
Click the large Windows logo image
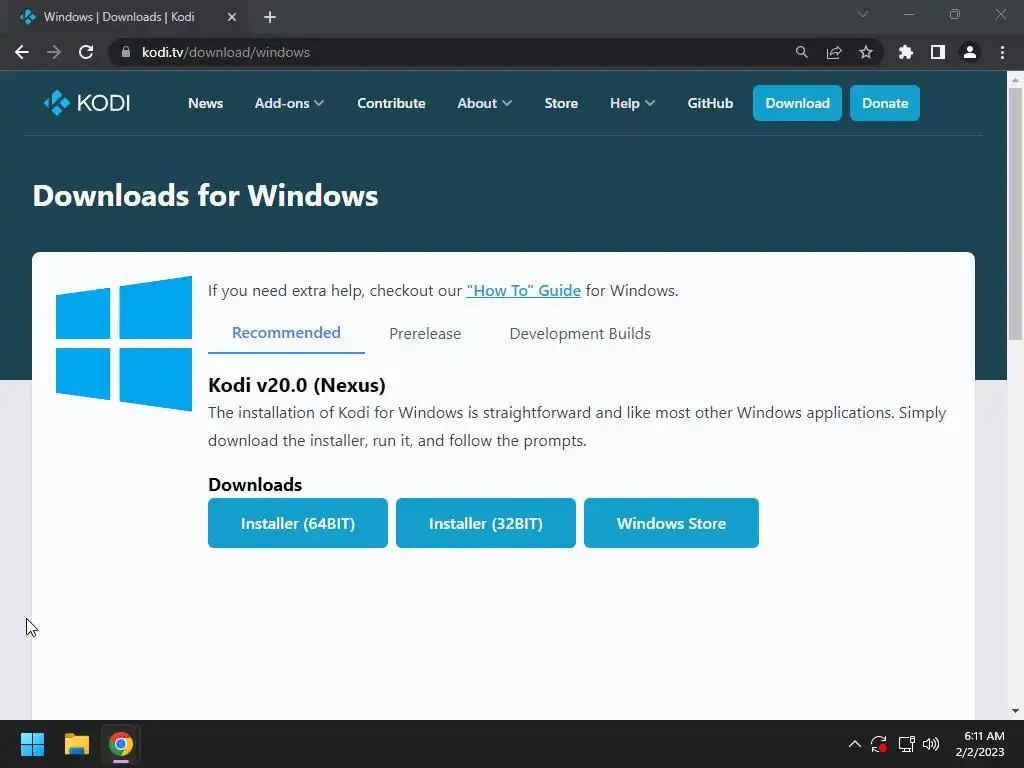[124, 344]
